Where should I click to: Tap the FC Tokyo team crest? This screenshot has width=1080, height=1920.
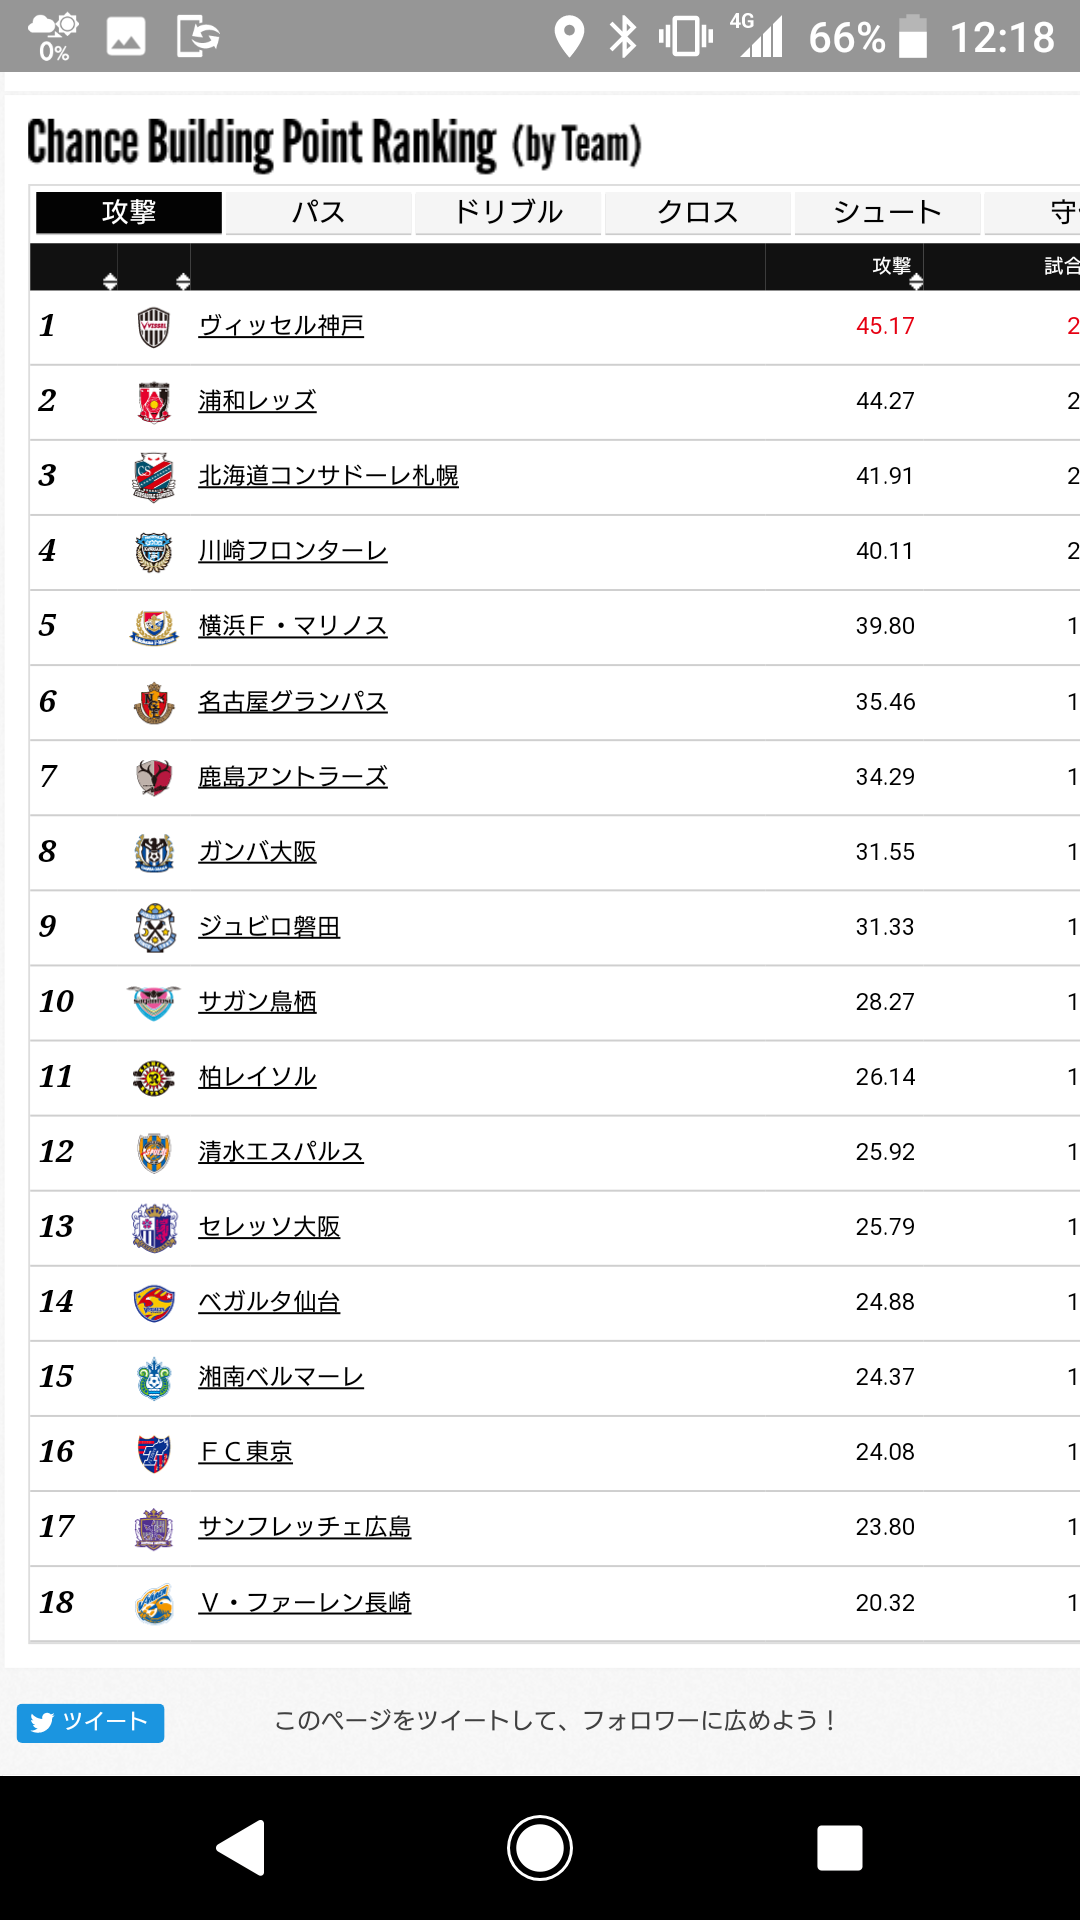(153, 1452)
